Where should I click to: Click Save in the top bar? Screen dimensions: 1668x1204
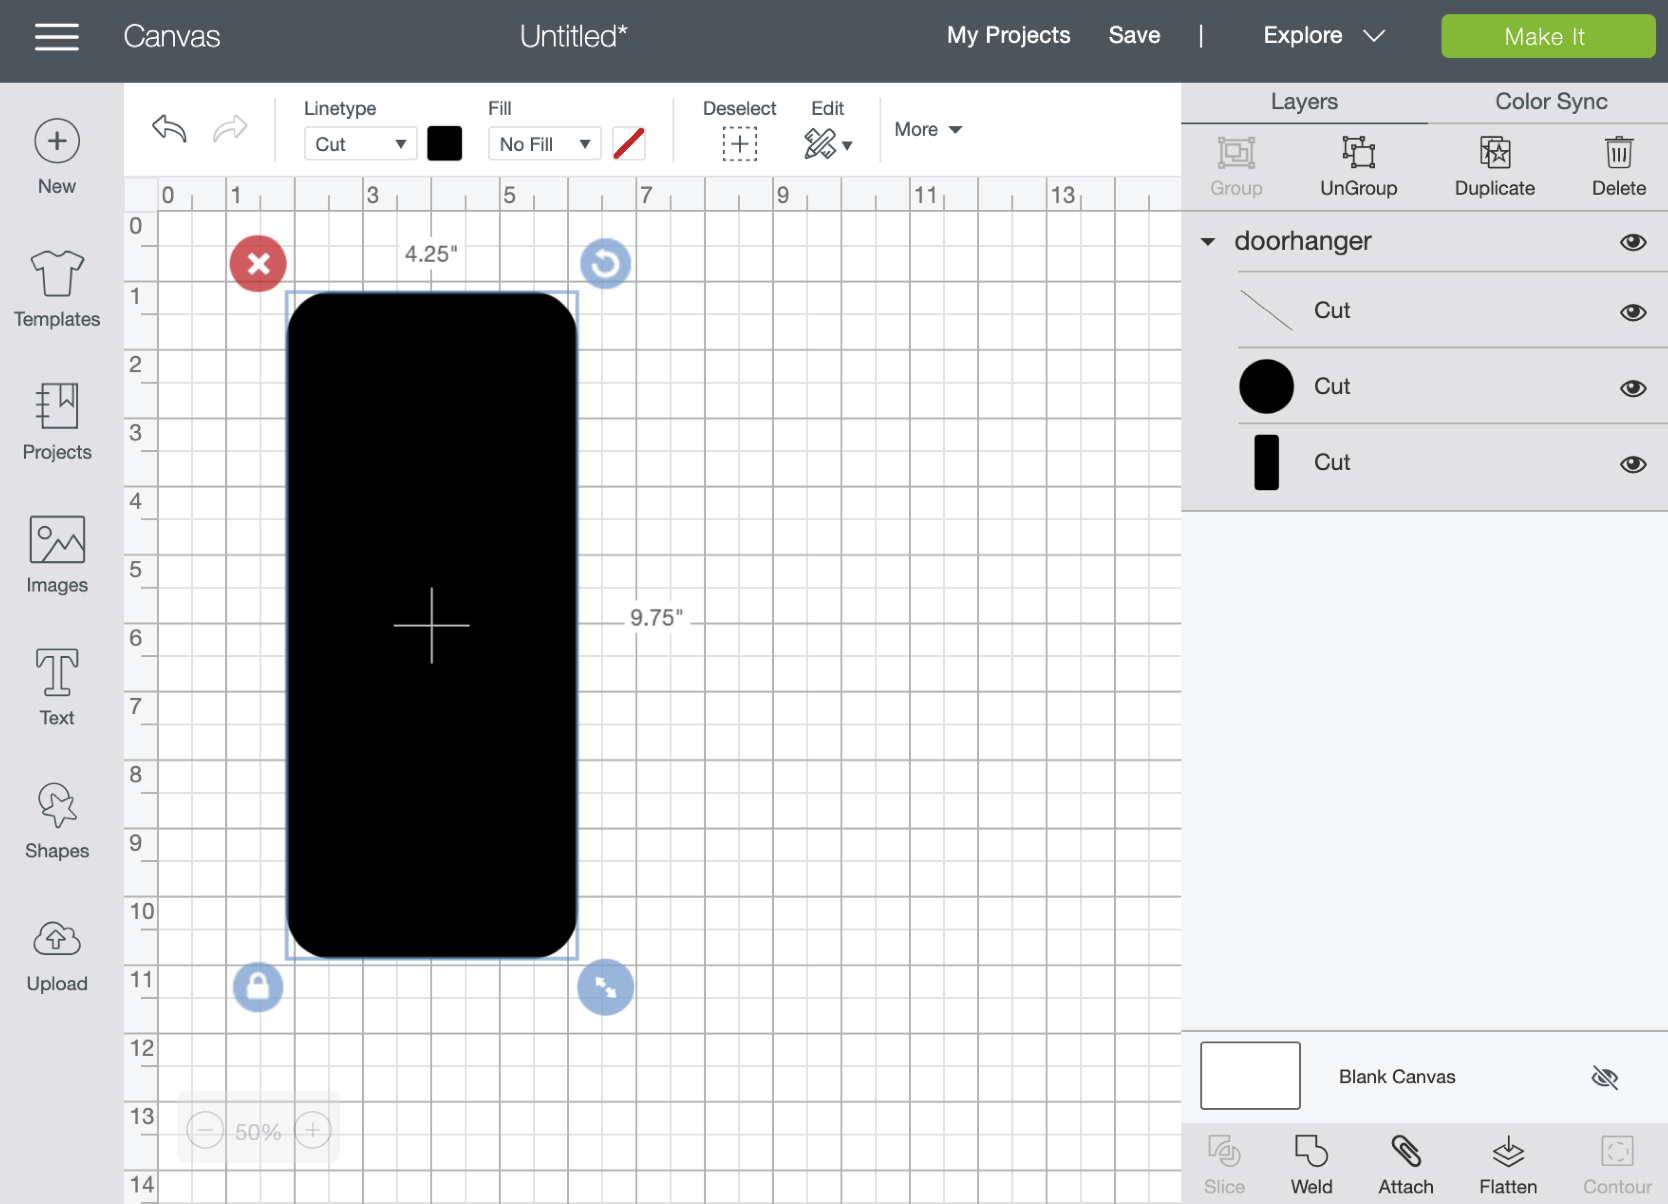(x=1134, y=36)
